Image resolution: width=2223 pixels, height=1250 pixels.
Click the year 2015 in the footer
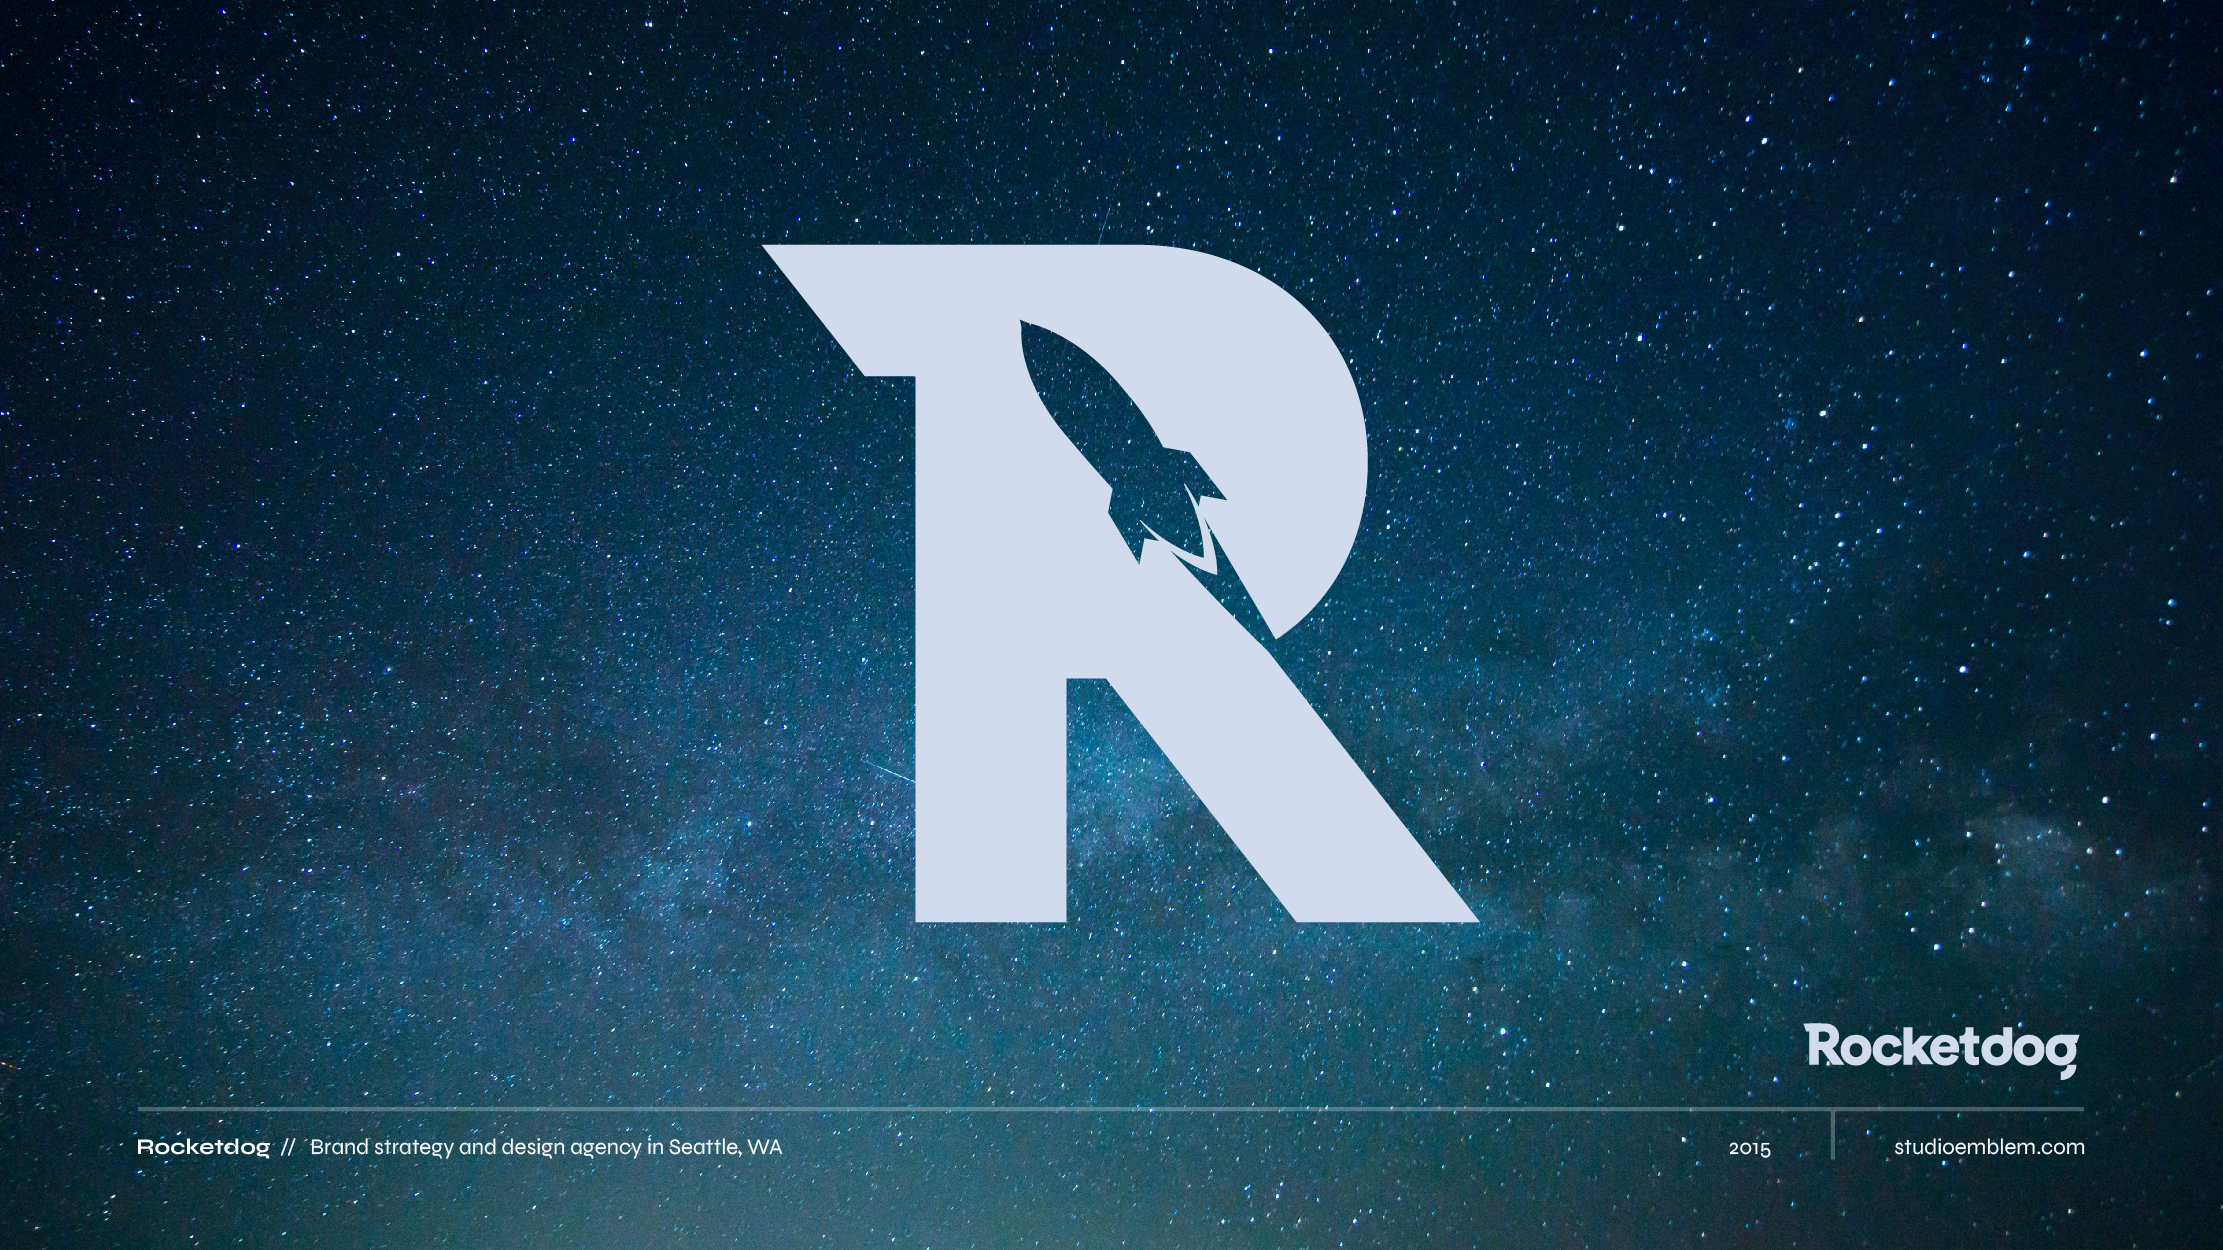[1749, 1148]
